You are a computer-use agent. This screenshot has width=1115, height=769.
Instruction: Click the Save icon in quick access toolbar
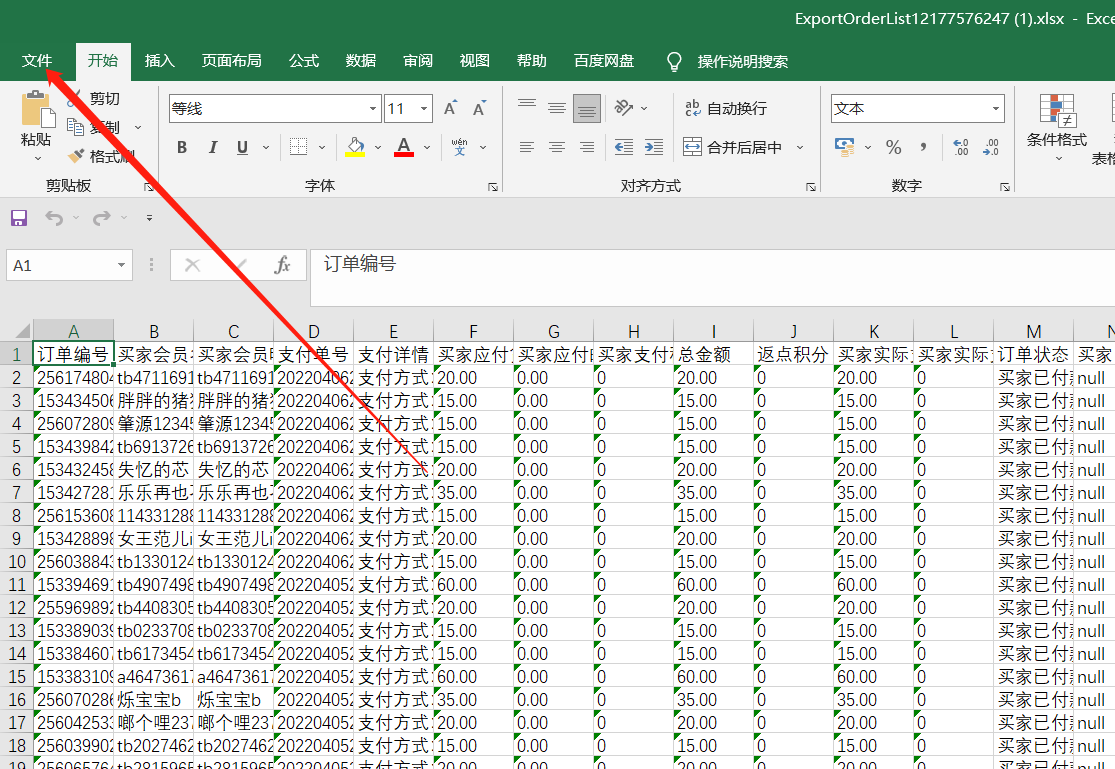pyautogui.click(x=18, y=218)
